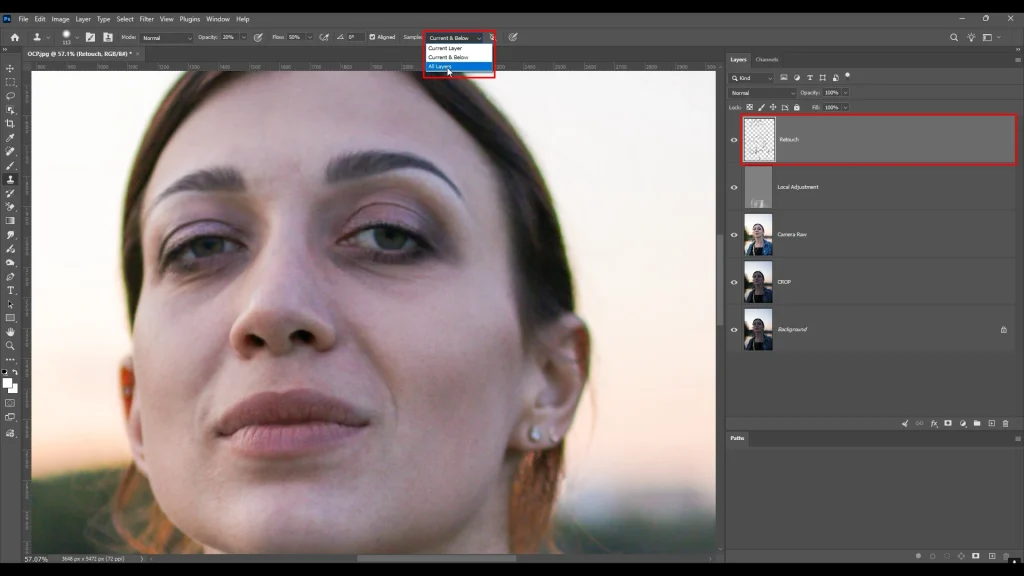The height and width of the screenshot is (576, 1024).
Task: Open the Paths panel tab
Action: pyautogui.click(x=737, y=438)
